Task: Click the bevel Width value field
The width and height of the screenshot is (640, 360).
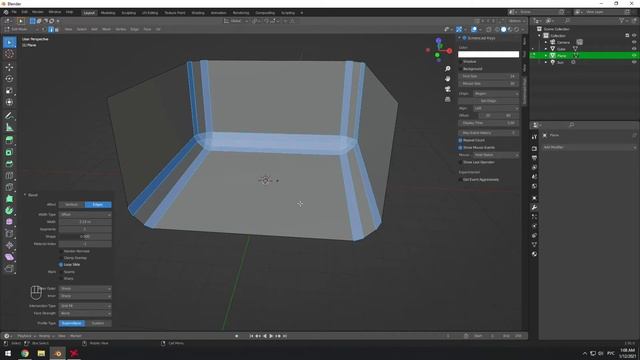Action: 85,222
